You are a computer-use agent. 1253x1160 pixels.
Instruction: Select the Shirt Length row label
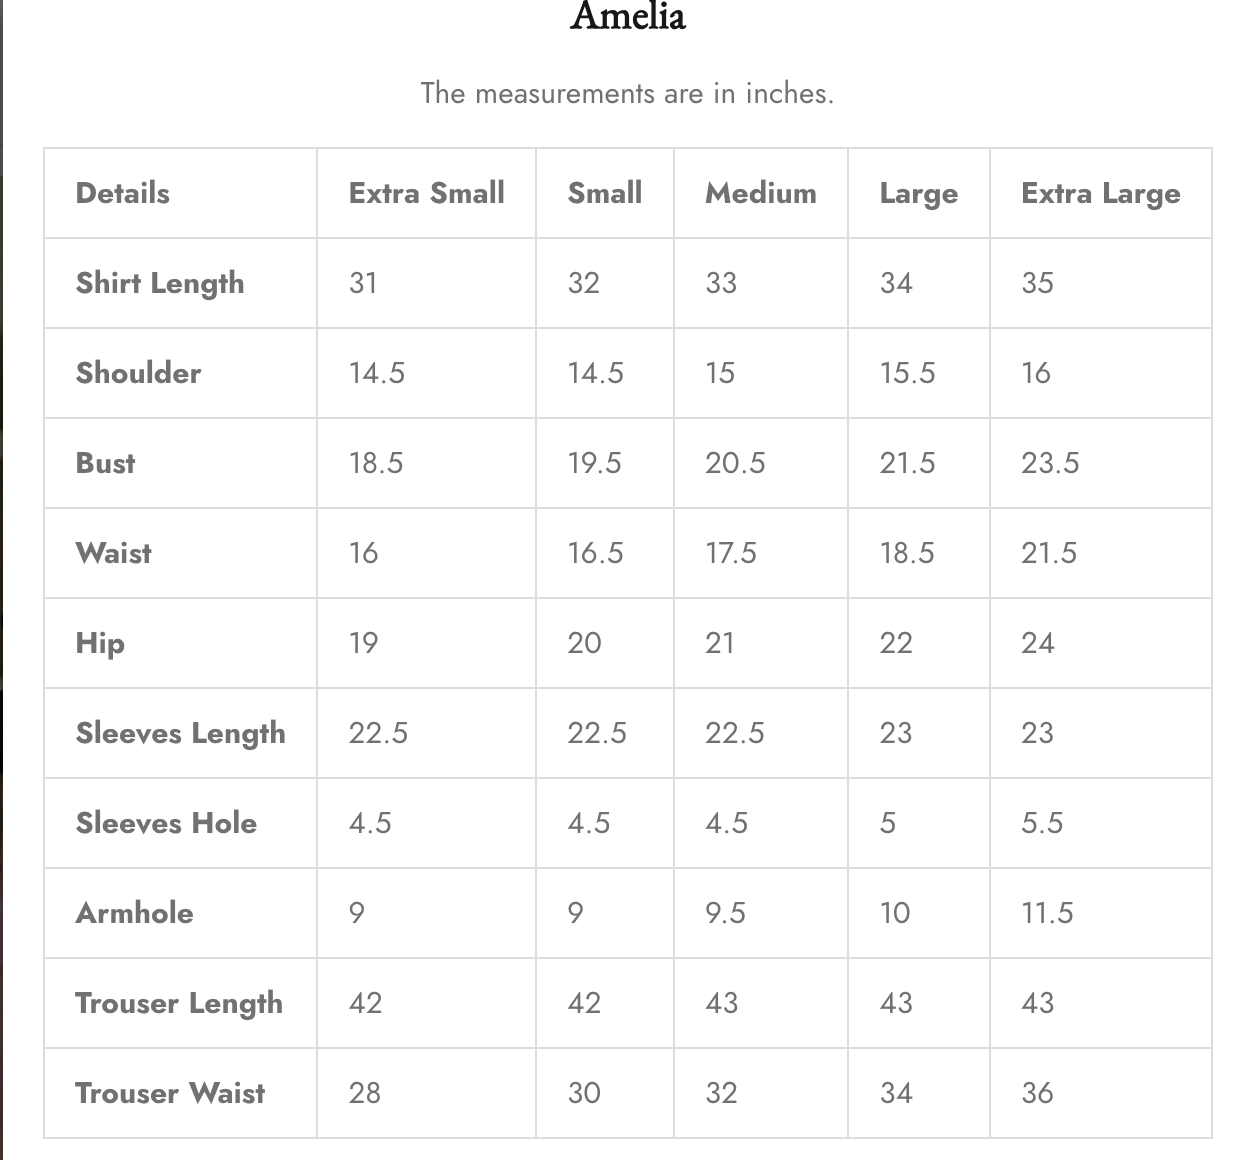[x=160, y=284]
